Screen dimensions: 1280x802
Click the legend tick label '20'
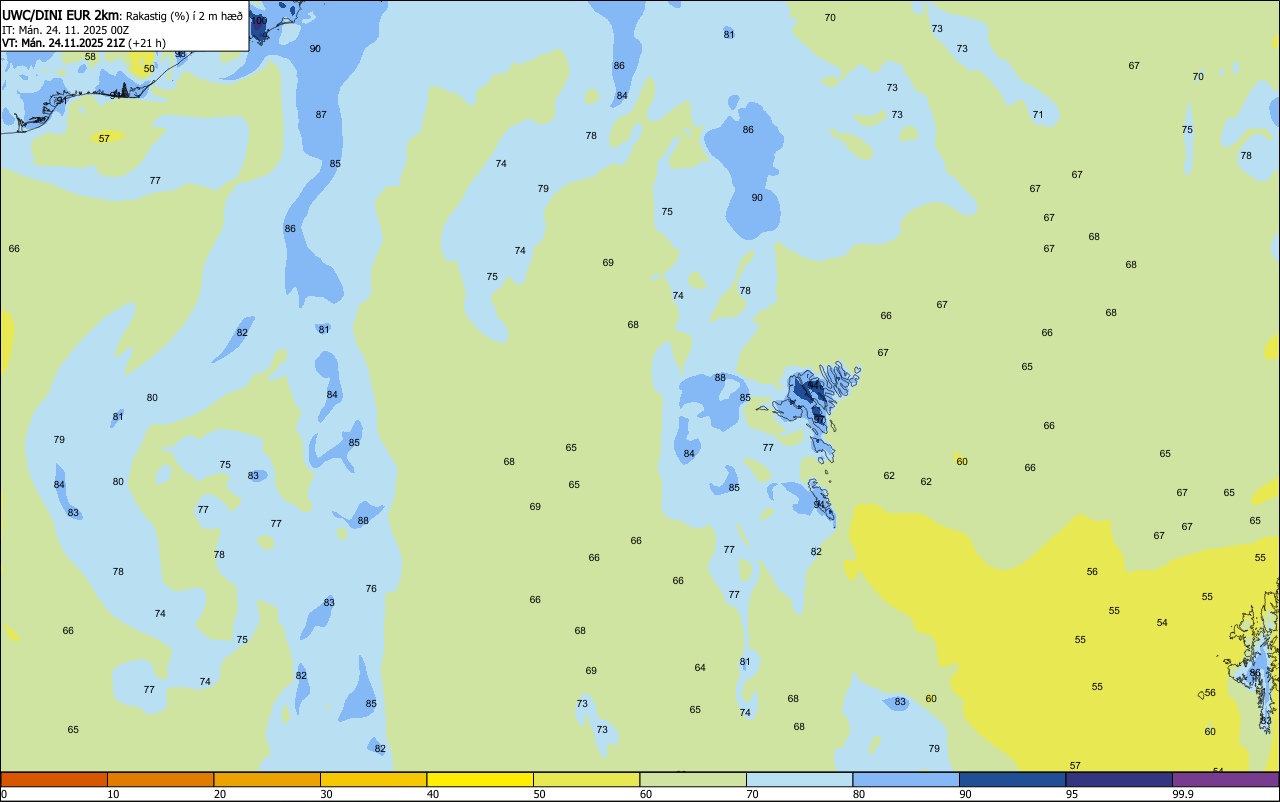pos(220,794)
